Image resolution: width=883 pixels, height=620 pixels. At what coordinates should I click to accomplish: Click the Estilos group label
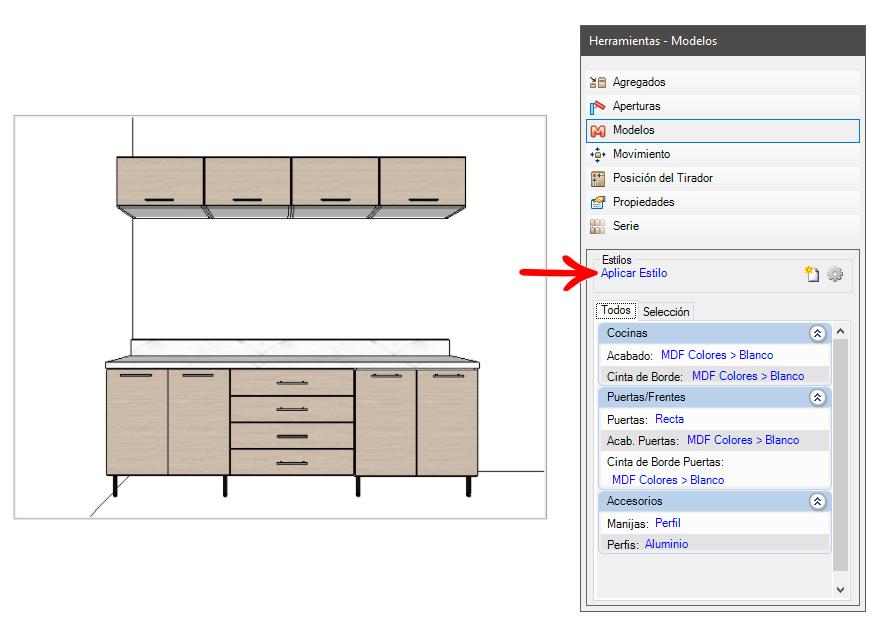tap(617, 260)
